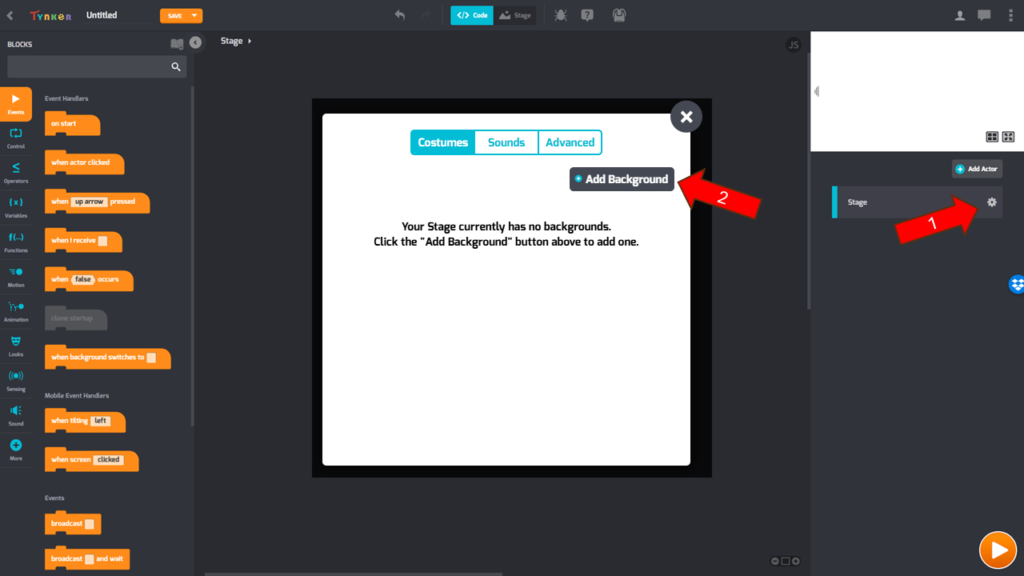Open the Advanced tab

570,142
